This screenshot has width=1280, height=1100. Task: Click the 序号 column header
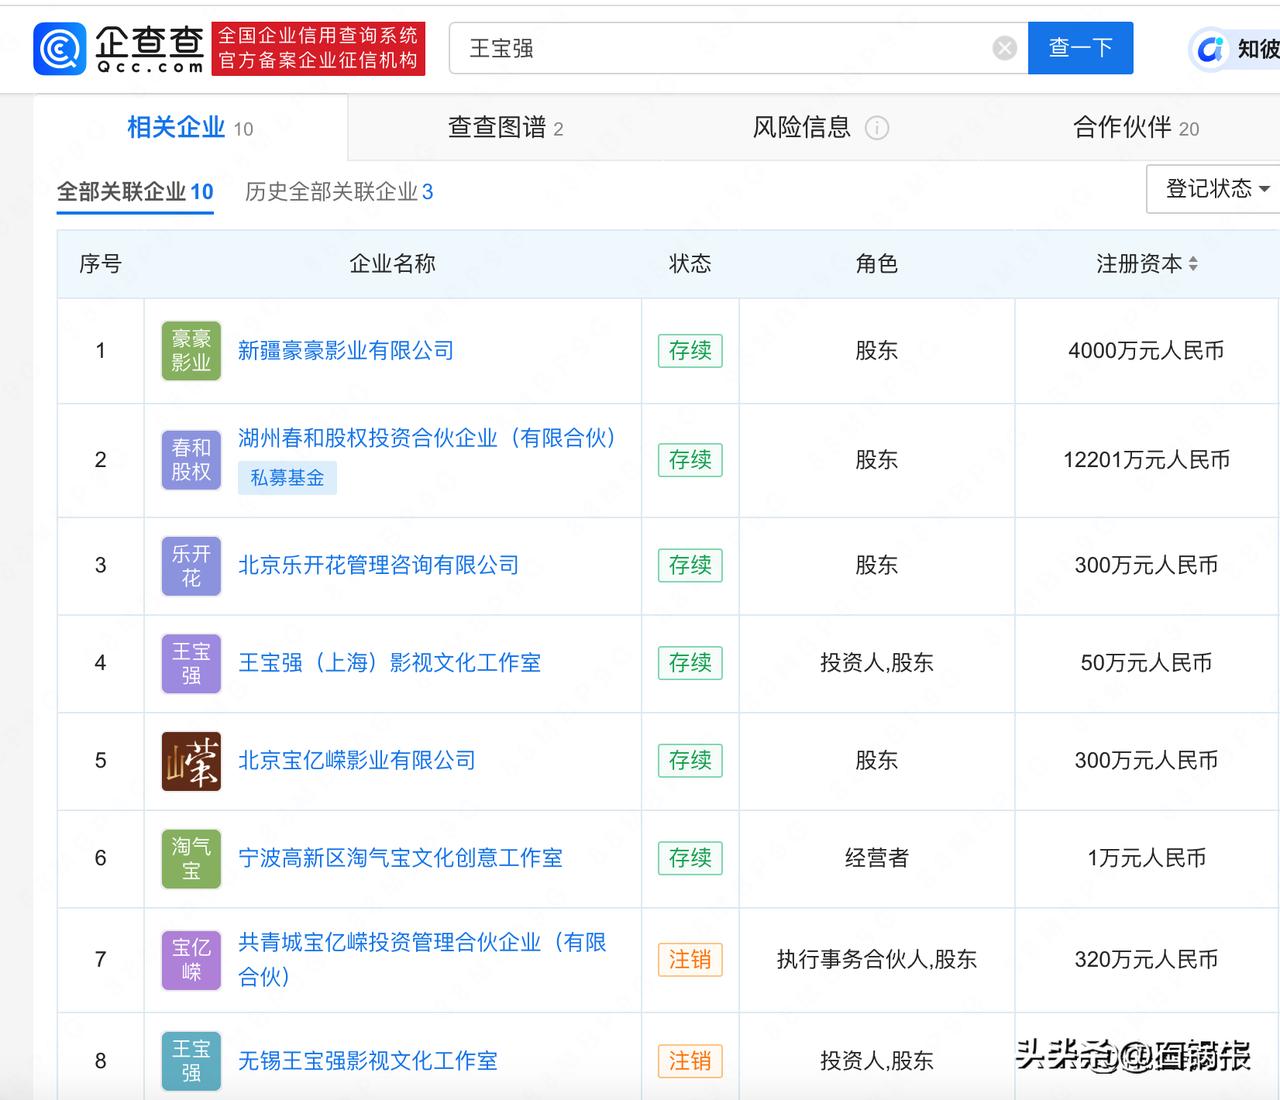coord(100,264)
